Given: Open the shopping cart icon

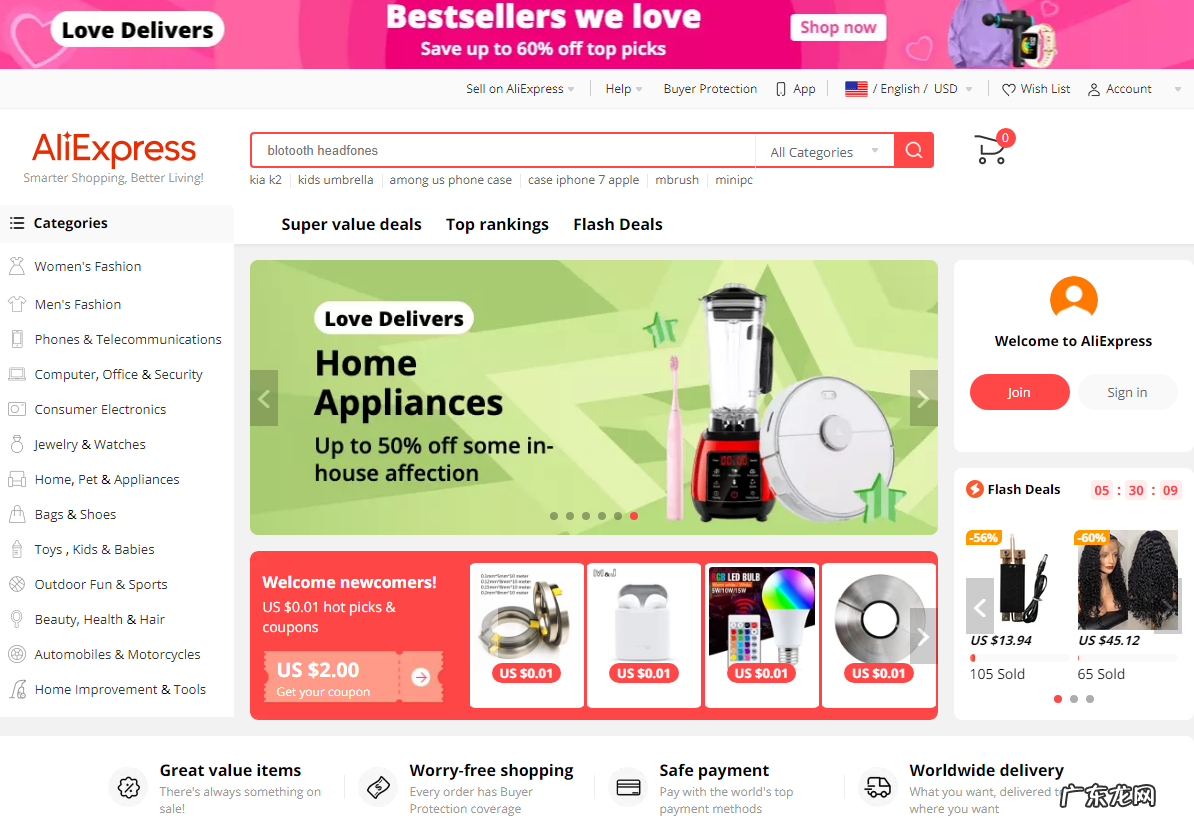Looking at the screenshot, I should (990, 149).
